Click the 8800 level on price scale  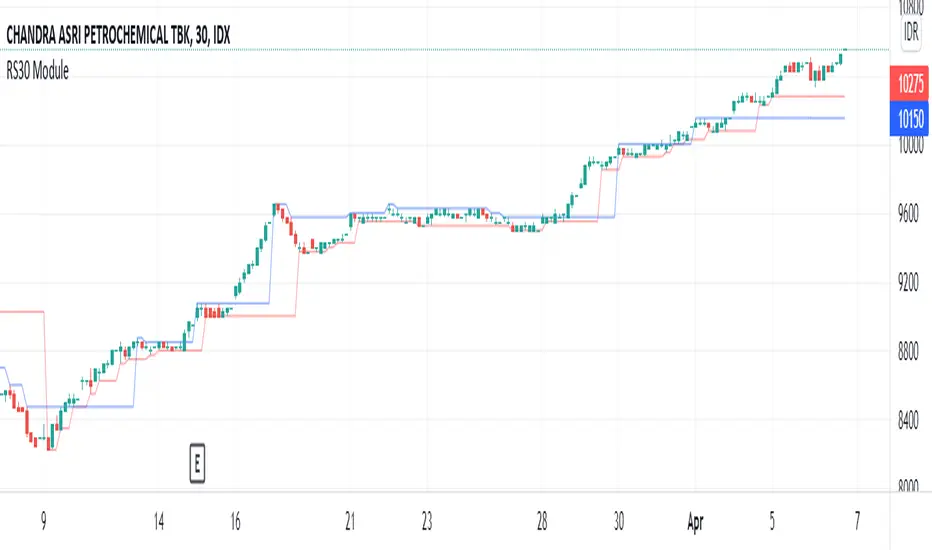pyautogui.click(x=910, y=352)
